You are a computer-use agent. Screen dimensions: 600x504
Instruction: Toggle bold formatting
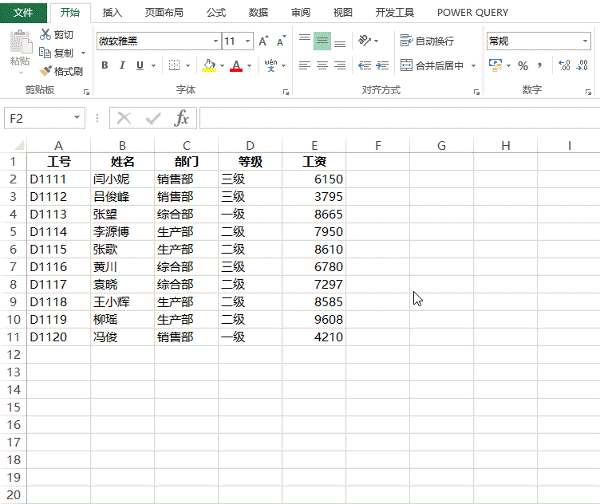tap(104, 65)
